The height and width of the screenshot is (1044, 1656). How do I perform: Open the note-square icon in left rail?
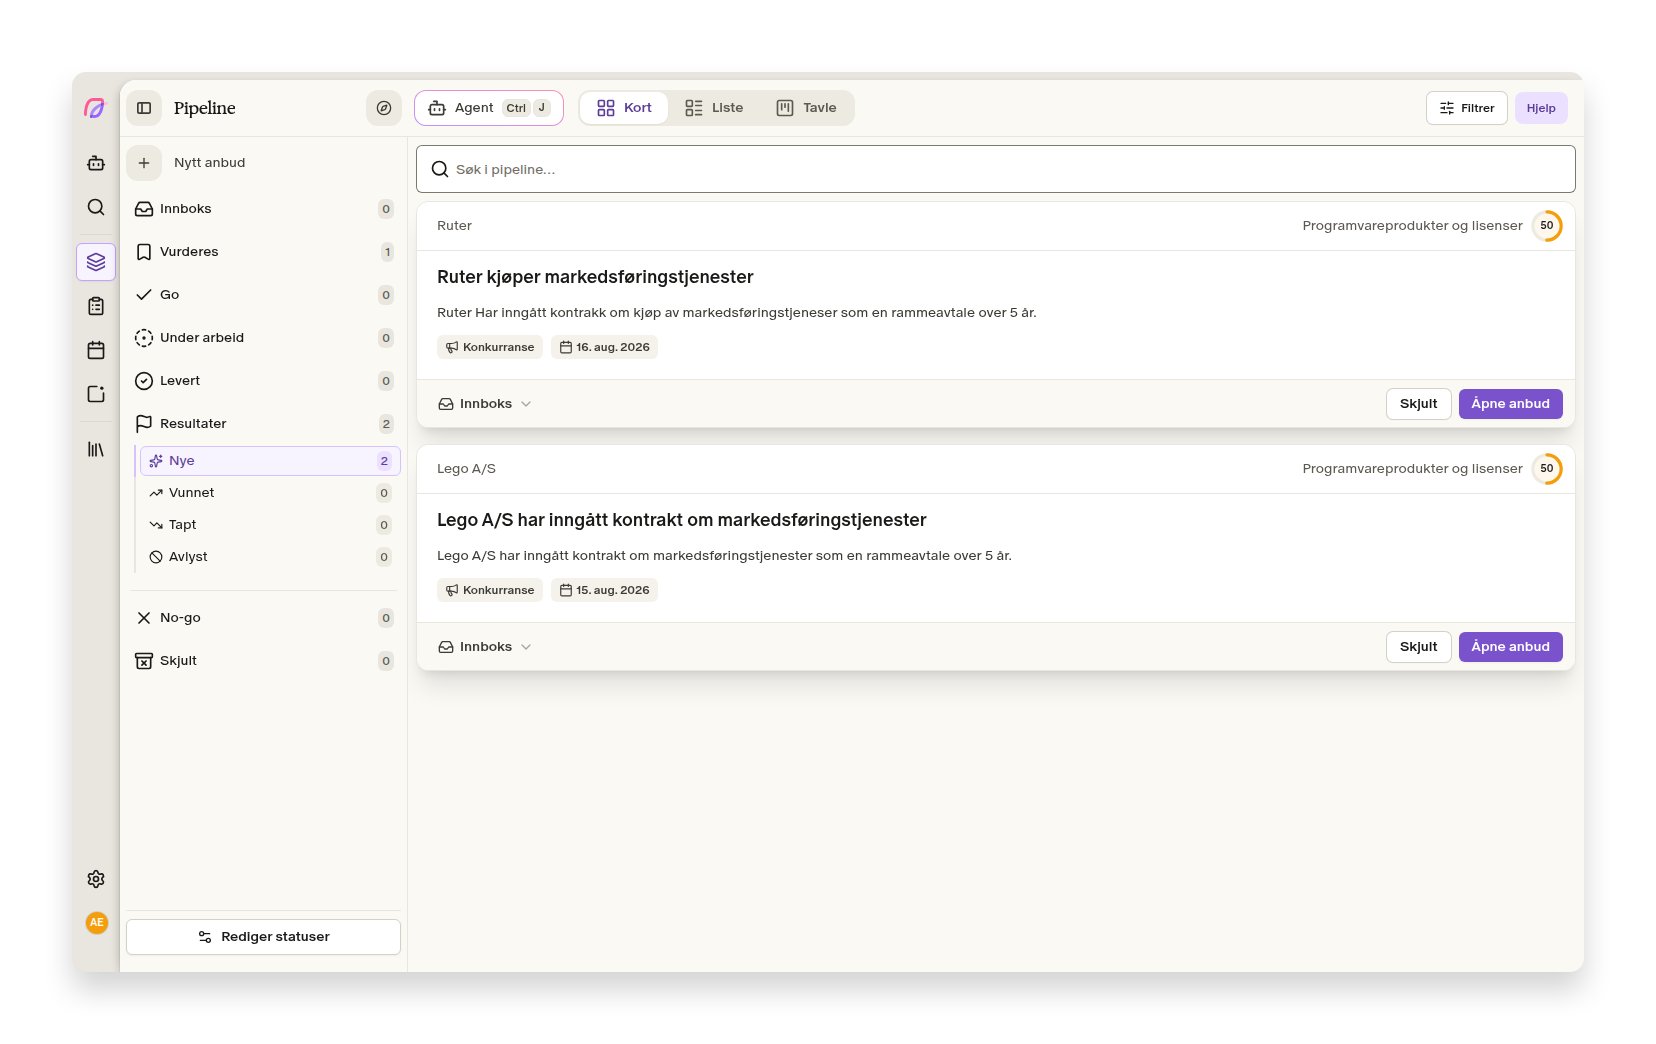pos(96,394)
